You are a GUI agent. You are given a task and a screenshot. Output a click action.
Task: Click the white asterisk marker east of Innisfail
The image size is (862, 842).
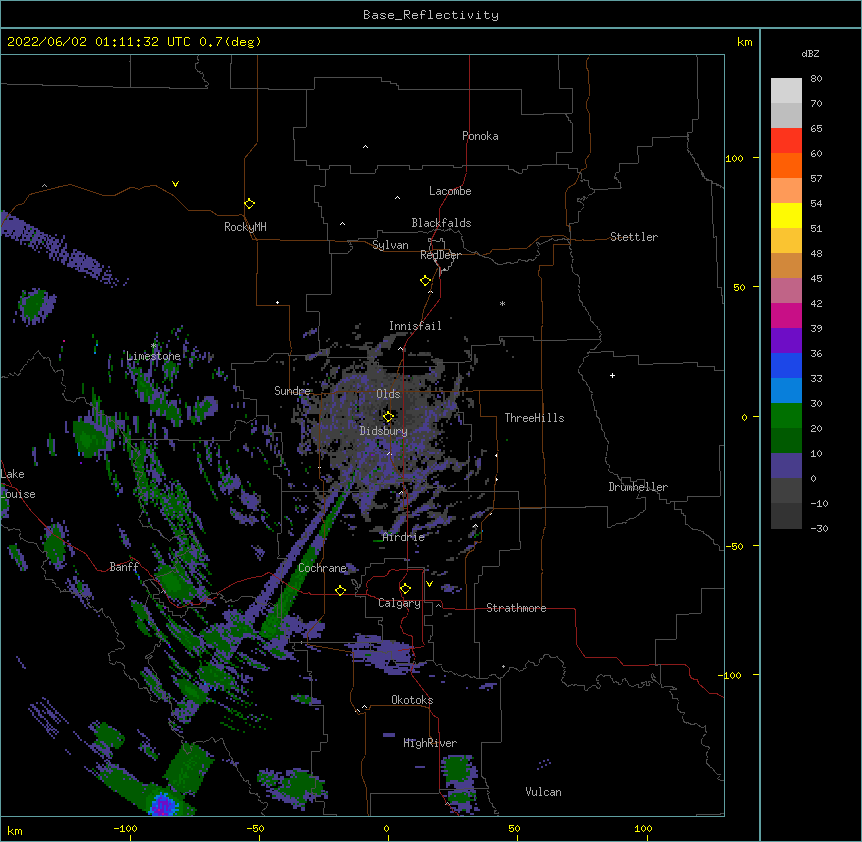(502, 303)
